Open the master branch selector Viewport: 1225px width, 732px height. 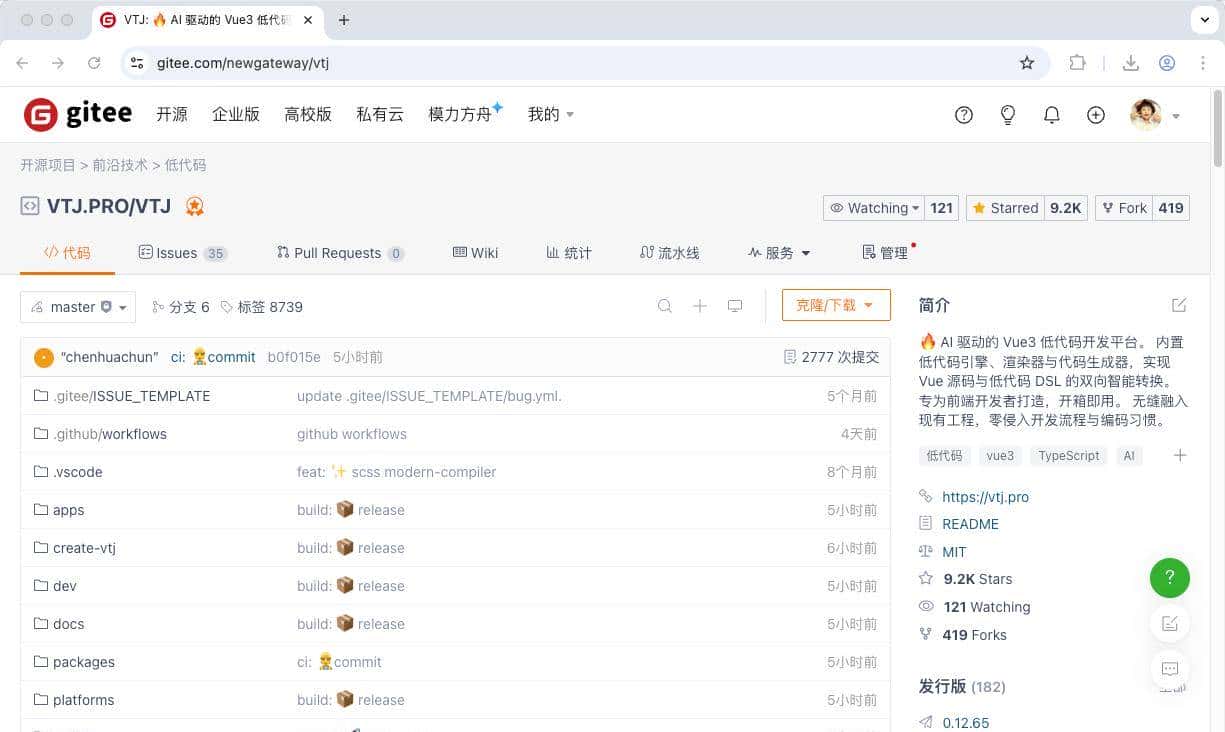click(77, 306)
